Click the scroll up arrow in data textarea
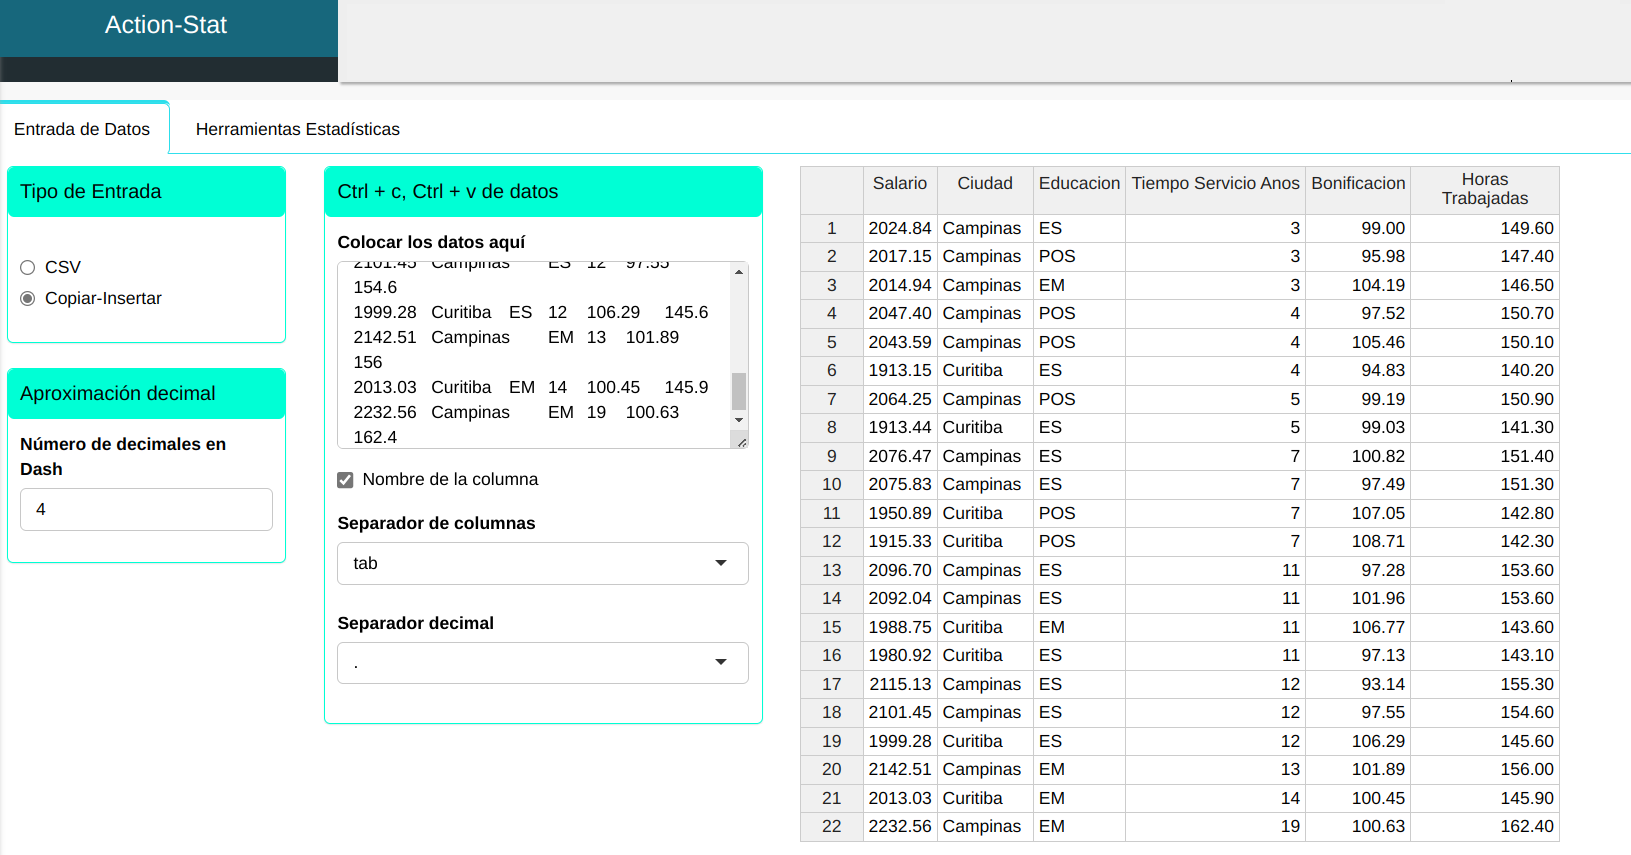 point(739,272)
